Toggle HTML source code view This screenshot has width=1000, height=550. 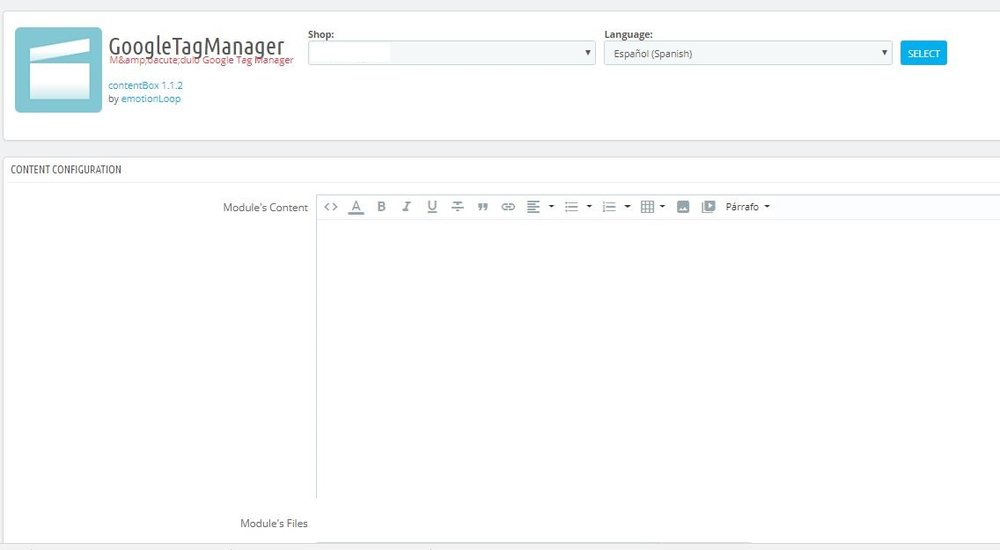[330, 207]
